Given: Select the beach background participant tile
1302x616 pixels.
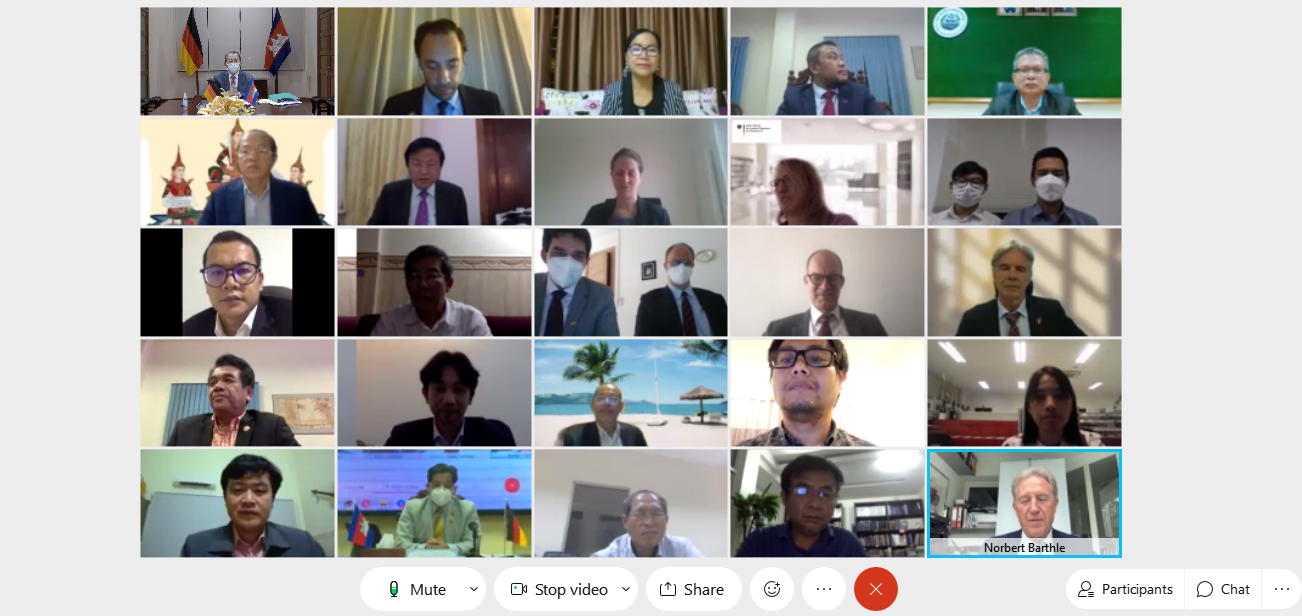Looking at the screenshot, I should 631,392.
